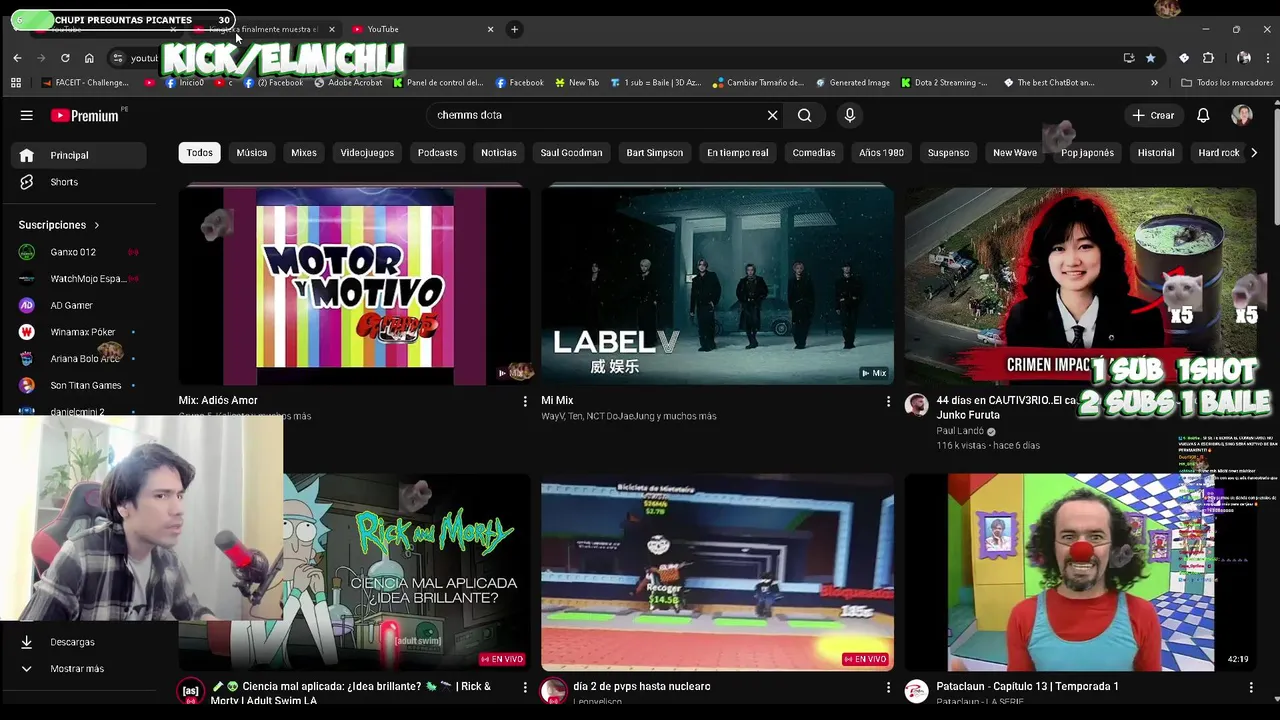The height and width of the screenshot is (720, 1280).
Task: Open the site information icon in address bar
Action: click(x=118, y=58)
